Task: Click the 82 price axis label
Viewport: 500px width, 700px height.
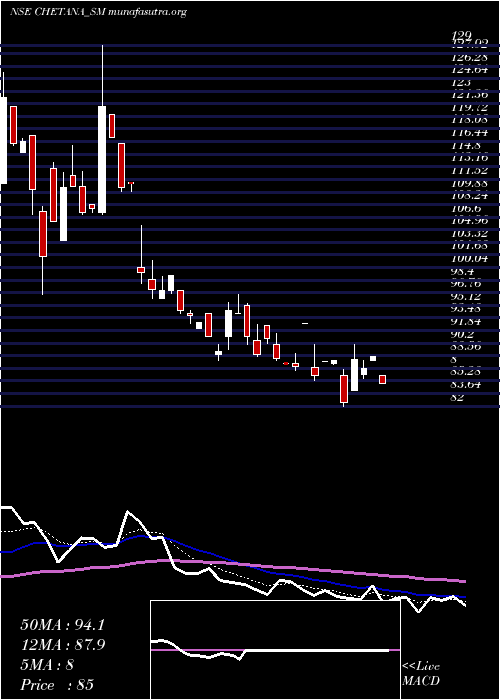Action: coord(457,398)
